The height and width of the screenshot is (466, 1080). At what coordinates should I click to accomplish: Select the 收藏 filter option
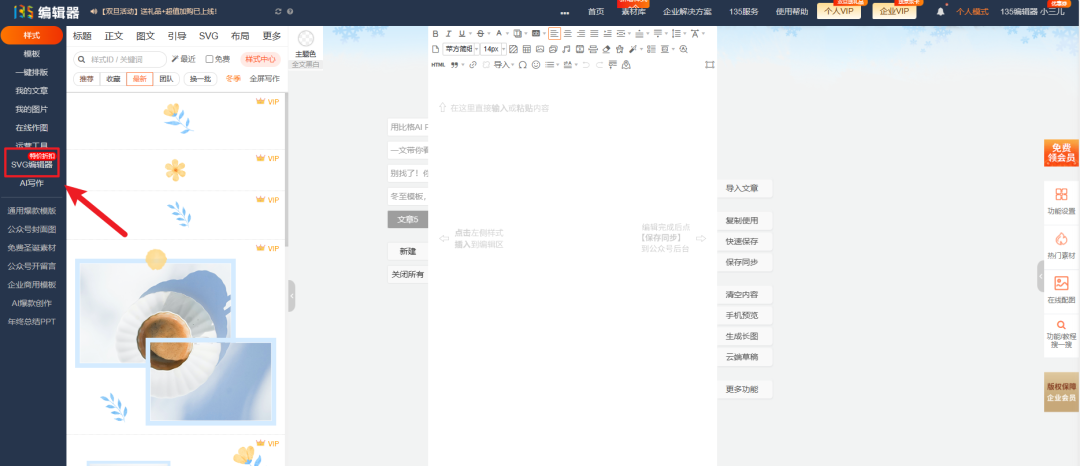pos(113,78)
